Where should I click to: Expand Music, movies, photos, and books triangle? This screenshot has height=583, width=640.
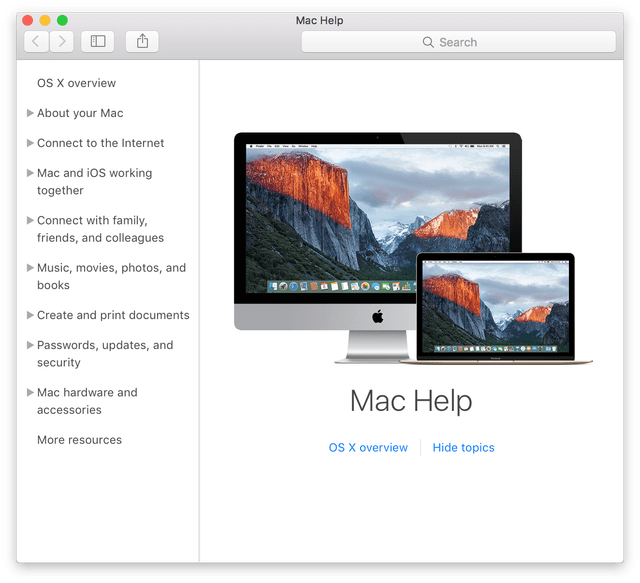30,268
